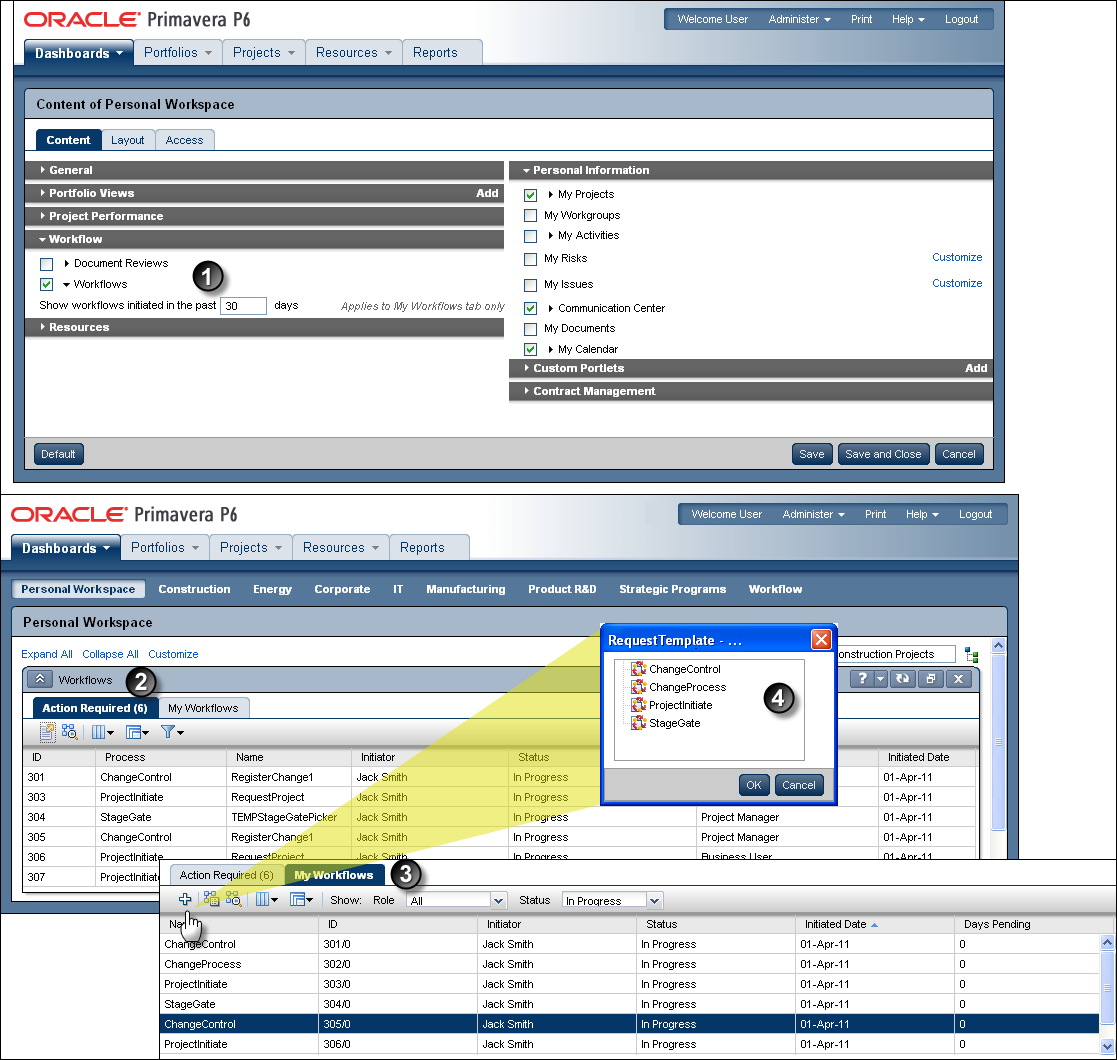
Task: Select ChangeProcess template icon in RequestTemplate dialog
Action: point(638,687)
